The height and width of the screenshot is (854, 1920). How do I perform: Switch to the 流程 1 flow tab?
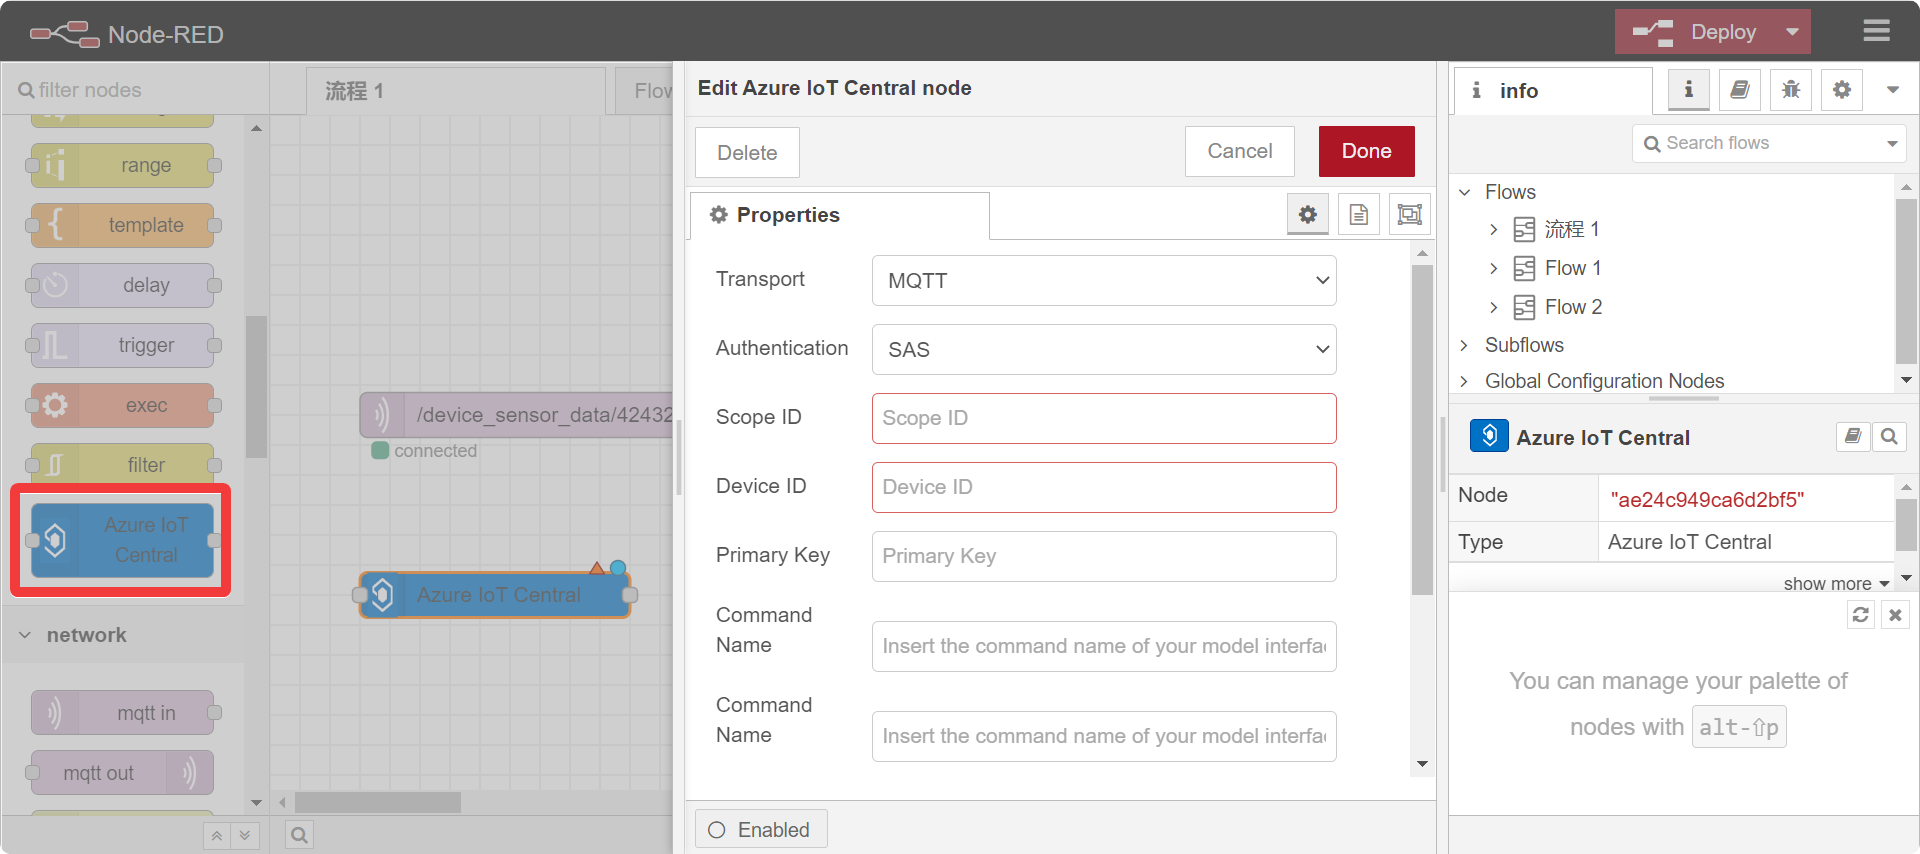456,91
